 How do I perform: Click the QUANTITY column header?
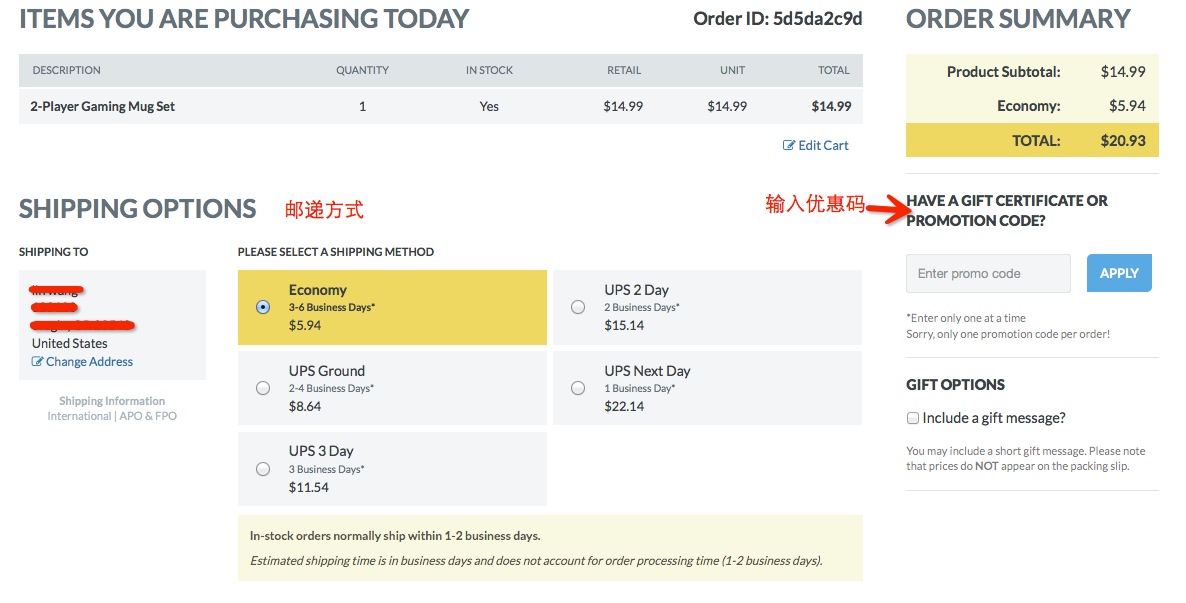click(362, 71)
